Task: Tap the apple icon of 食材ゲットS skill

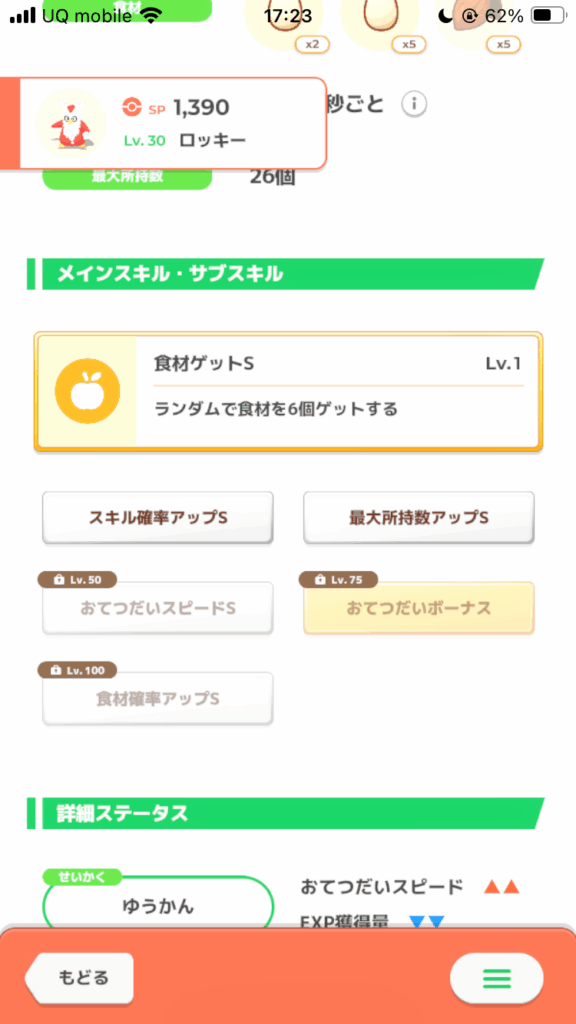Action: tap(88, 391)
